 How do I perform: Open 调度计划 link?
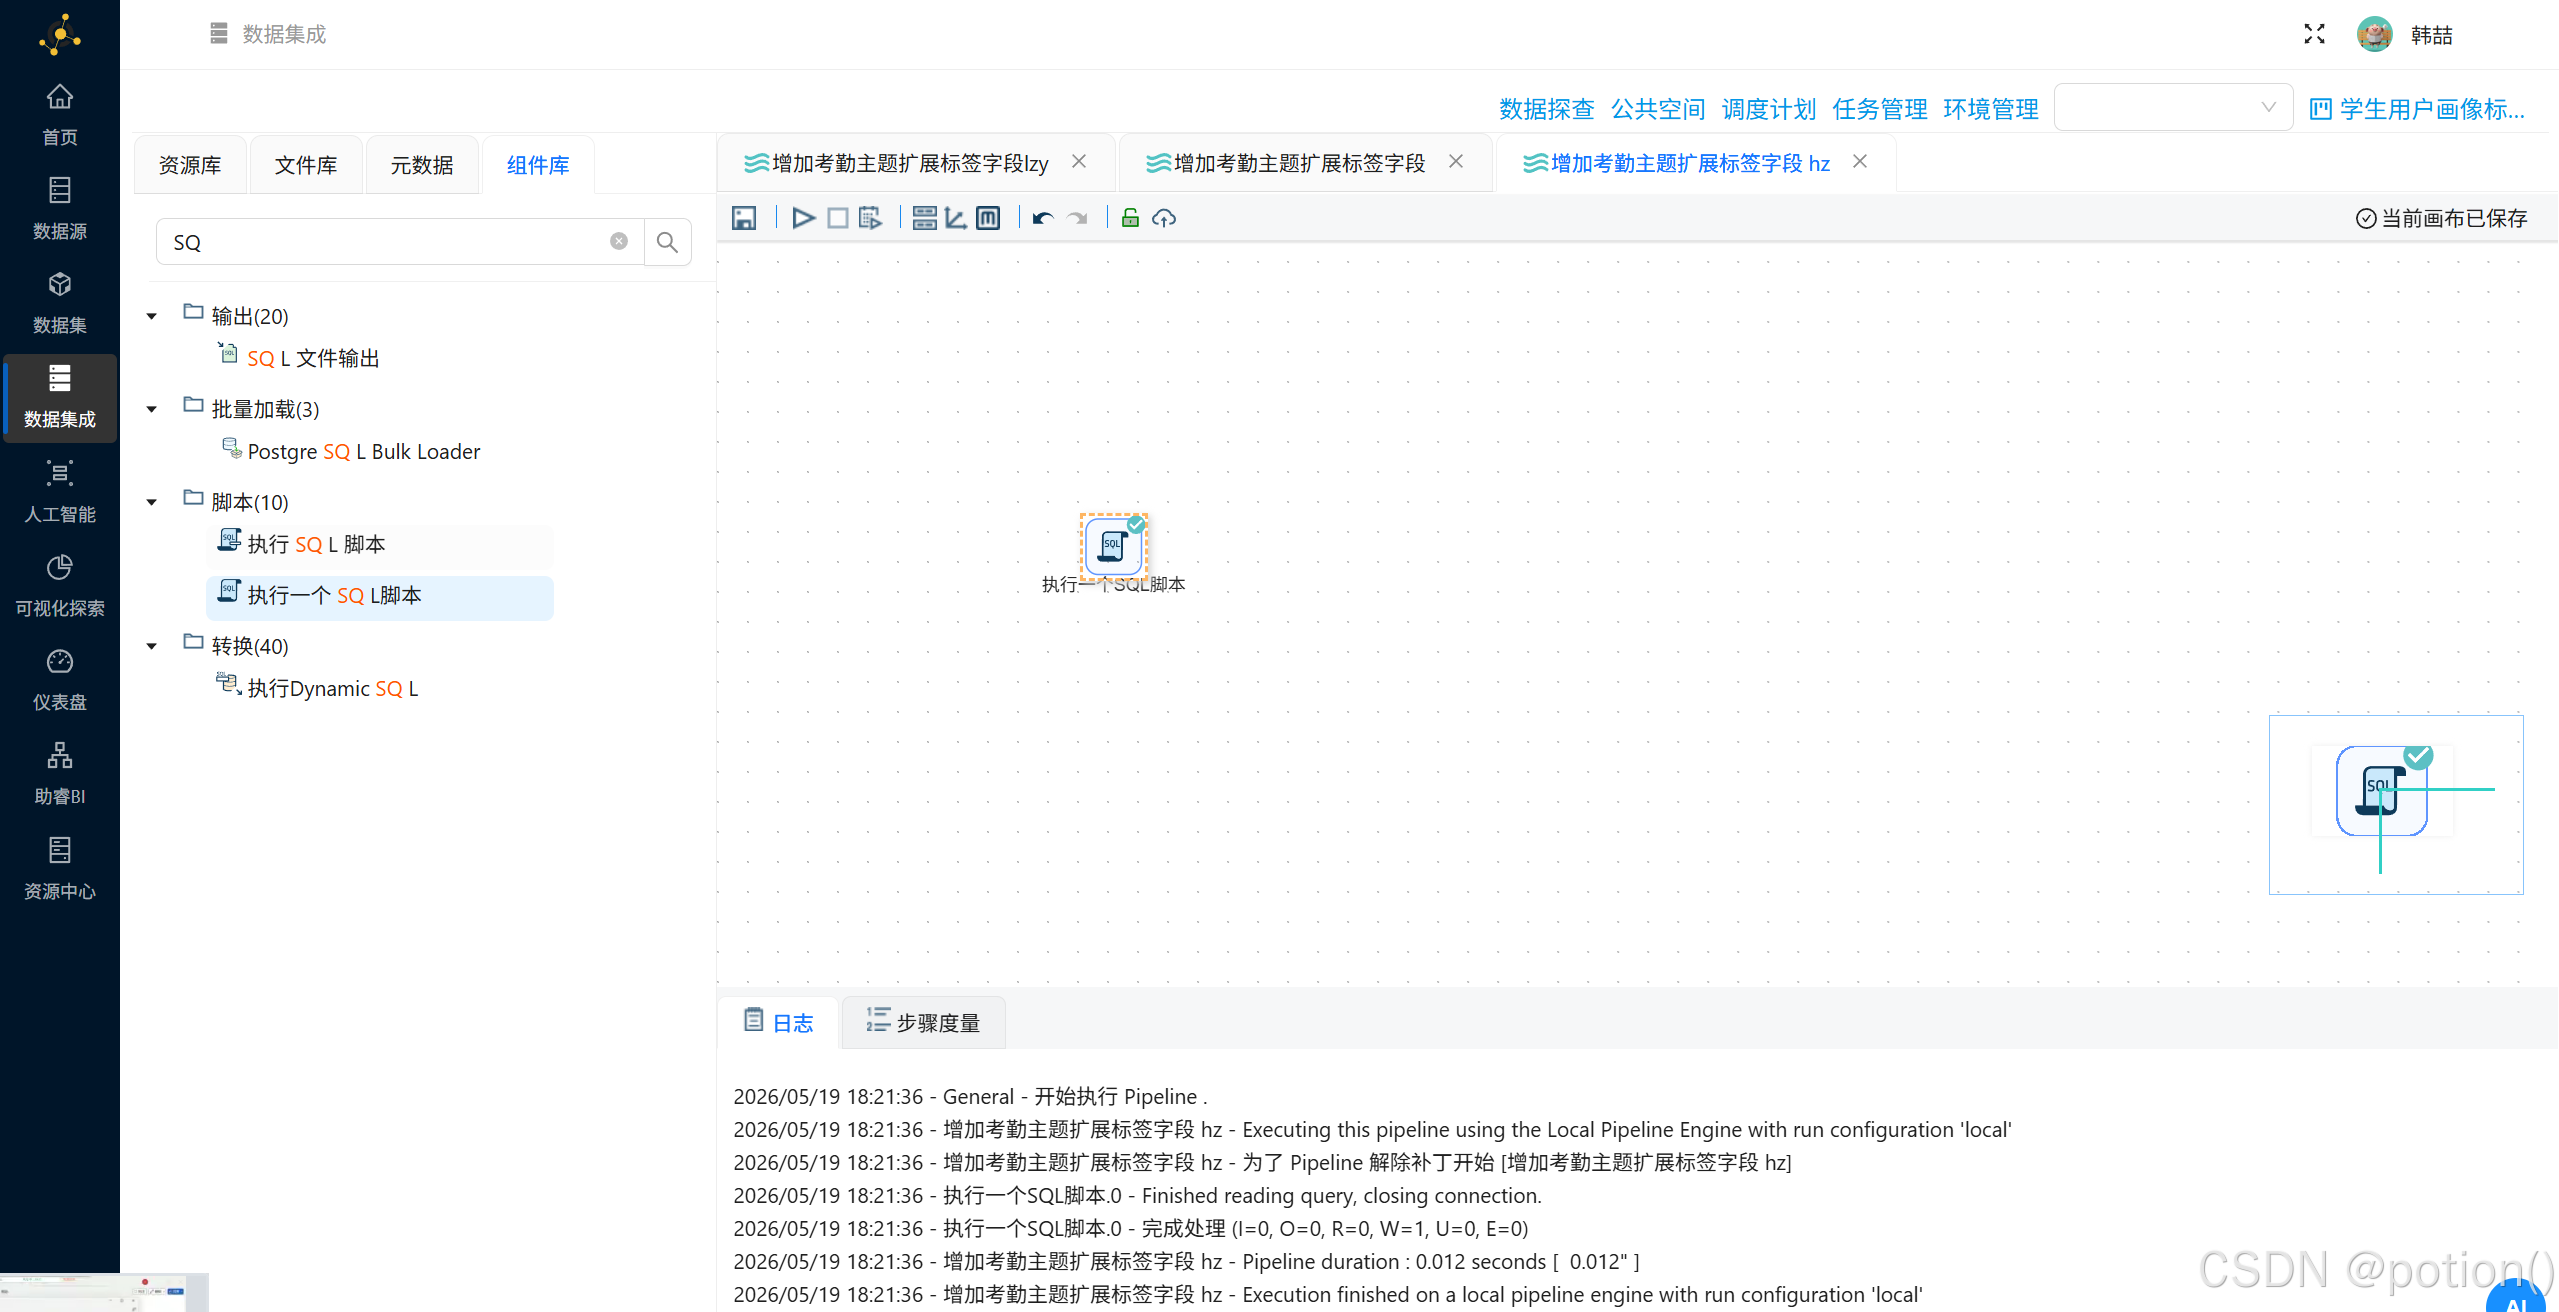(1768, 109)
